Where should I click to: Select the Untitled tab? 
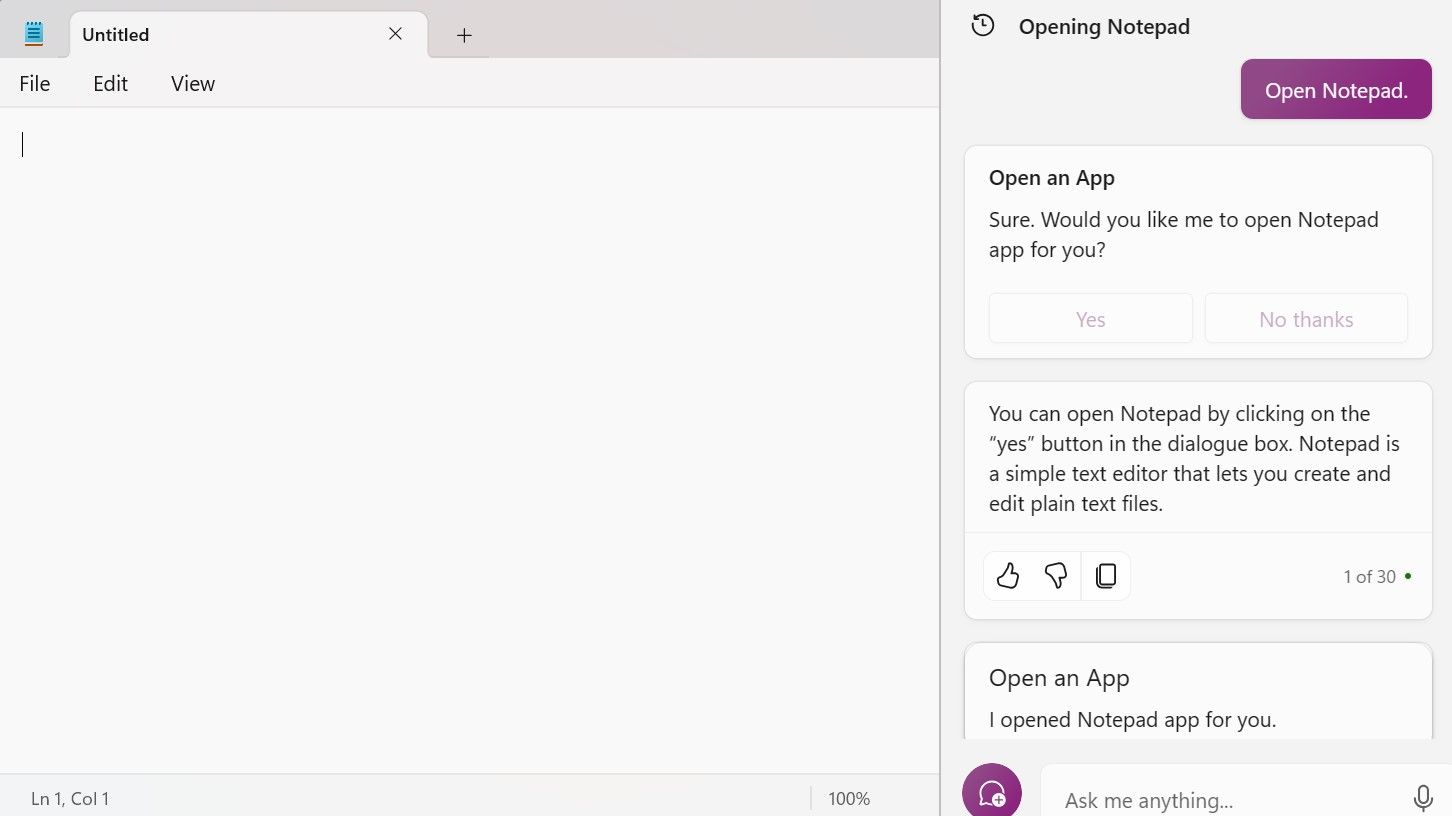pyautogui.click(x=248, y=34)
